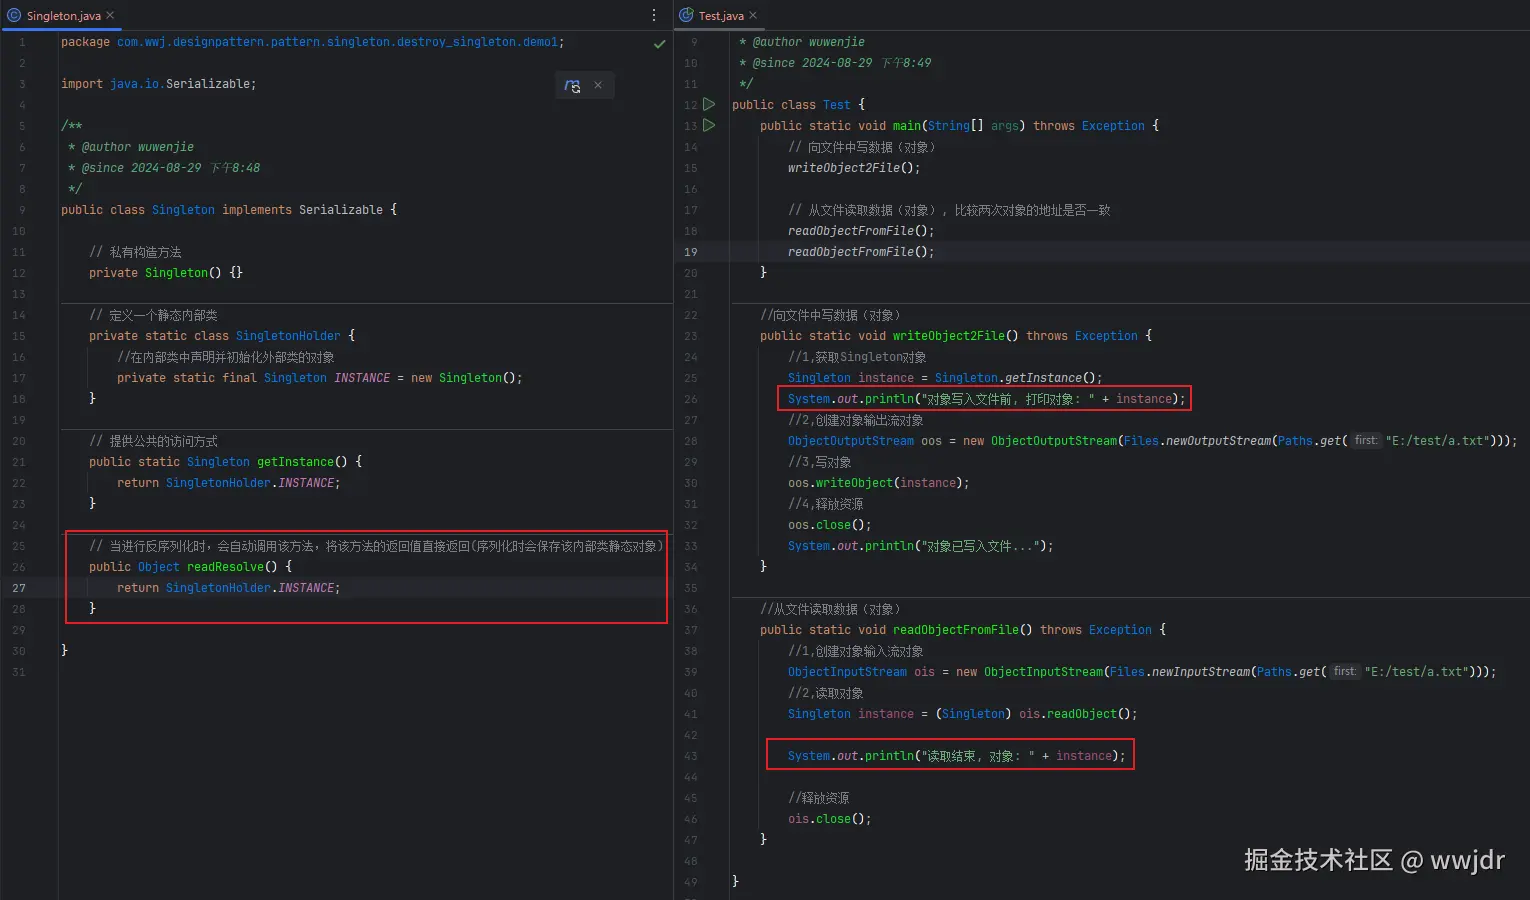Dismiss the floating Maven reload popup
This screenshot has height=900, width=1530.
click(x=598, y=85)
